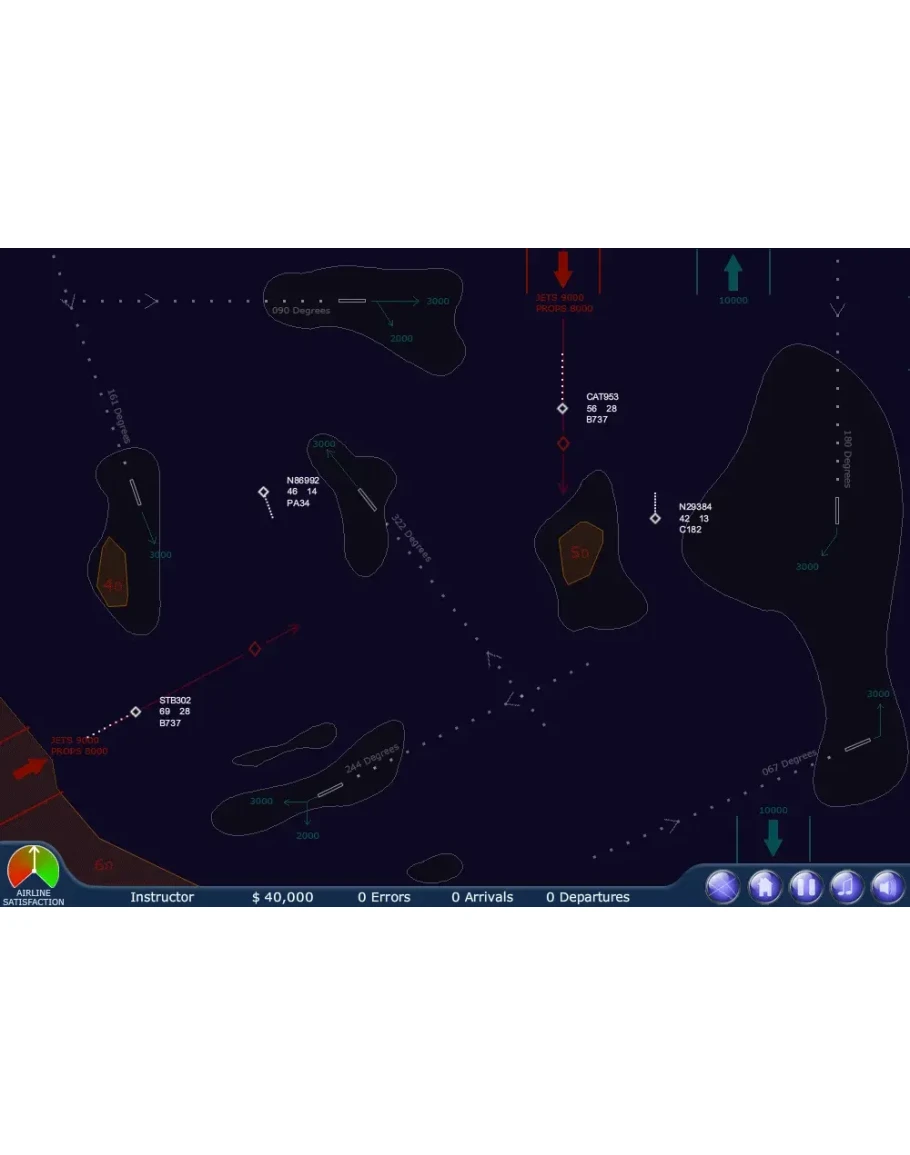This screenshot has width=910, height=1155.
Task: Click the runway on 180 Degrees approach
Action: [x=837, y=510]
